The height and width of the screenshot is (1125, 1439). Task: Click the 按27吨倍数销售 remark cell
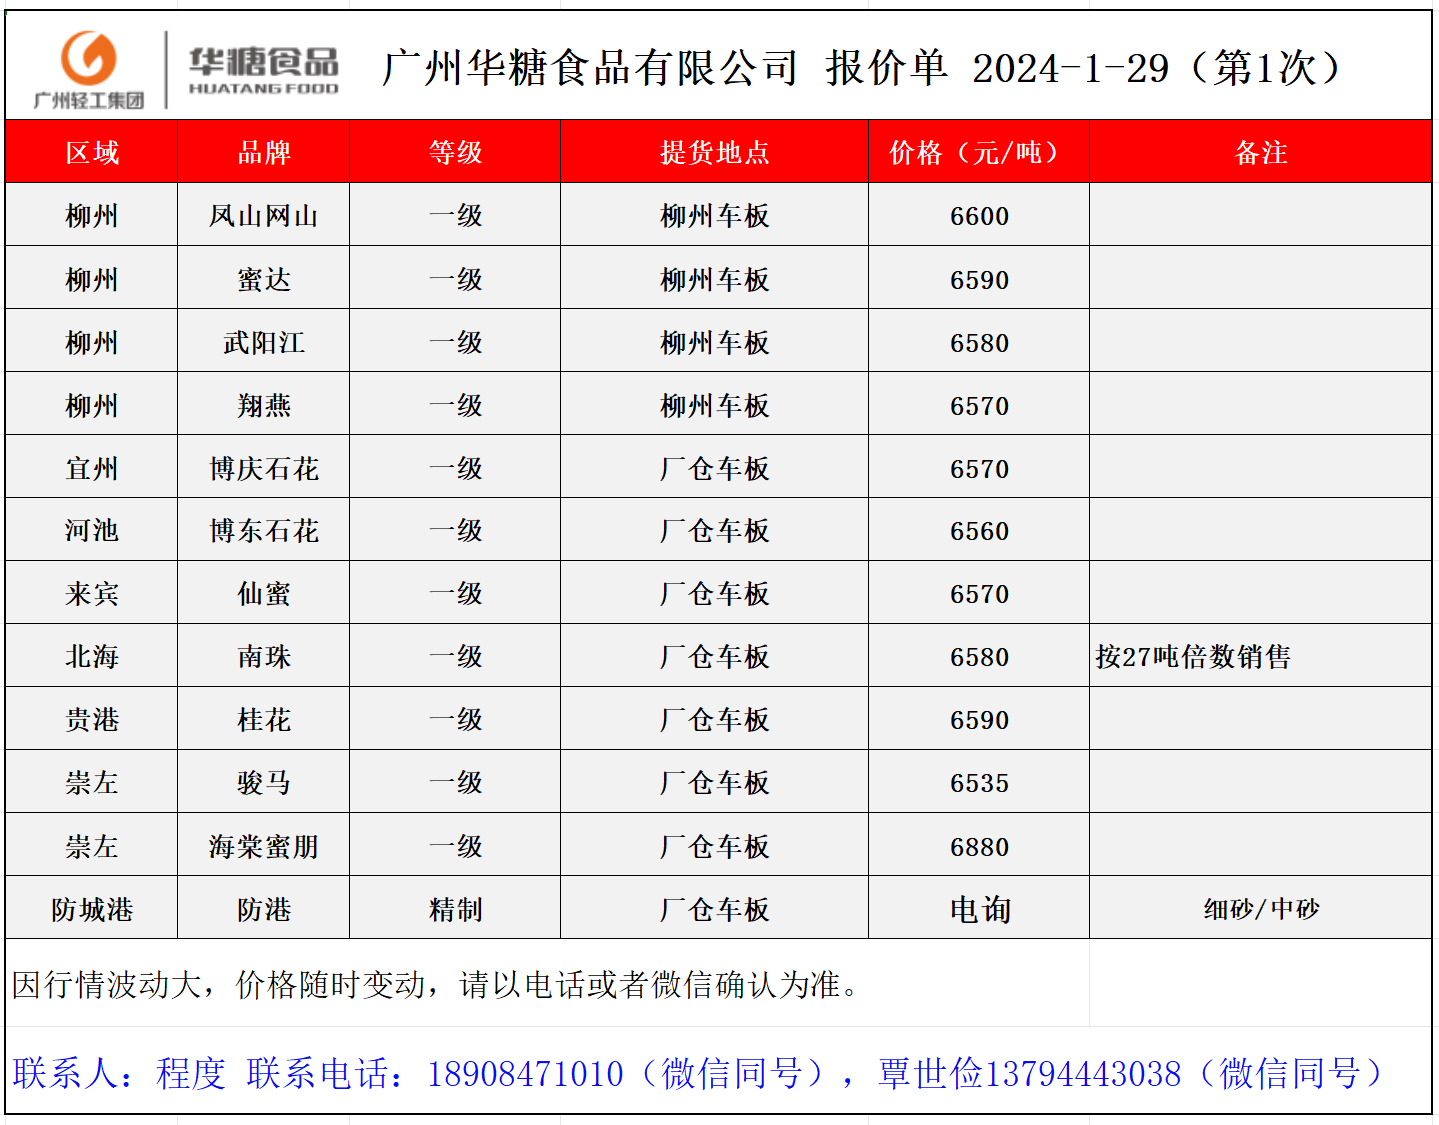(x=1193, y=657)
